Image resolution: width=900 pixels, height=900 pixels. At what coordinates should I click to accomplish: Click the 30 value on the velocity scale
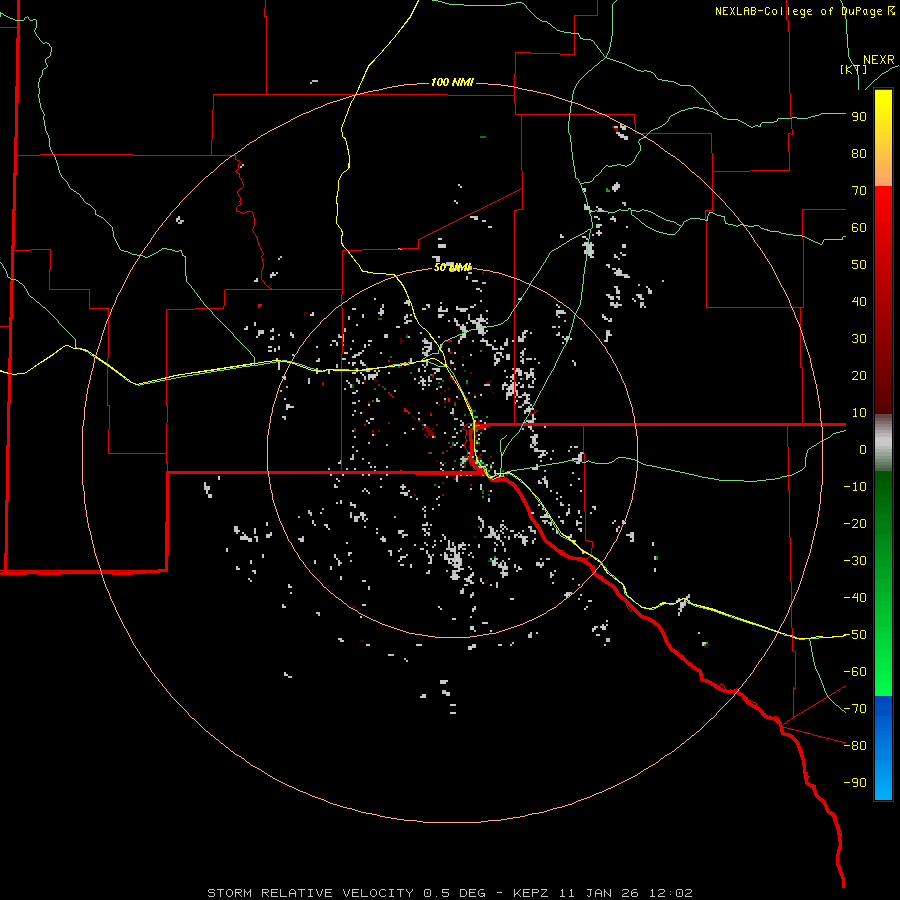point(859,339)
